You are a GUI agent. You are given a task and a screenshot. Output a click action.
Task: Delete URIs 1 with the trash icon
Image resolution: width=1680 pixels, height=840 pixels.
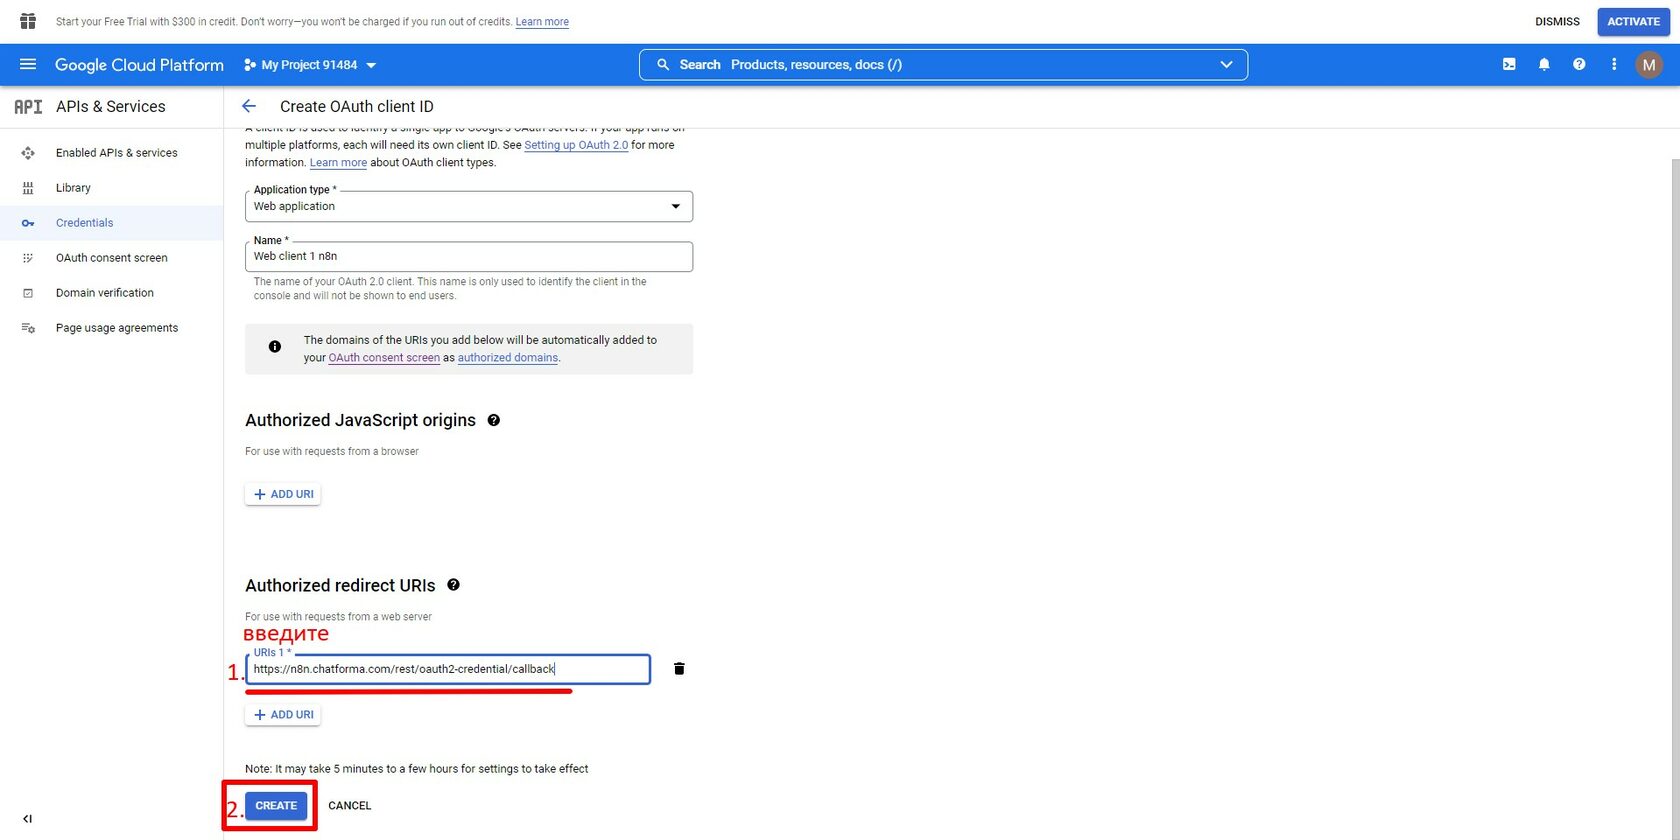tap(679, 669)
